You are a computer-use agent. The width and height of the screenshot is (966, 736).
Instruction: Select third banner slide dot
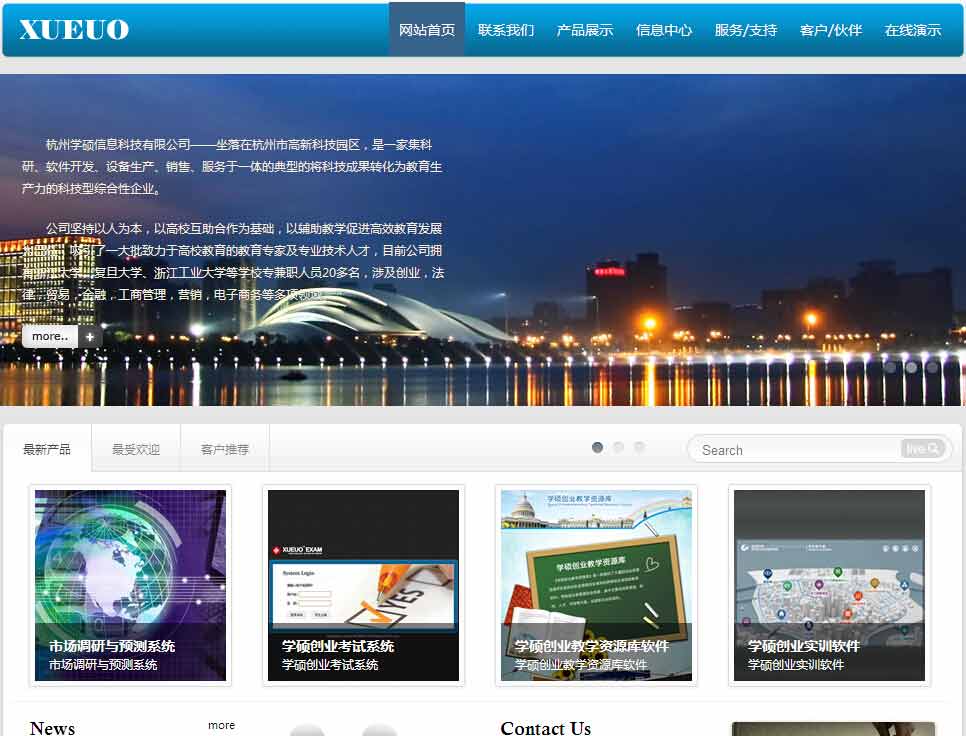point(932,367)
